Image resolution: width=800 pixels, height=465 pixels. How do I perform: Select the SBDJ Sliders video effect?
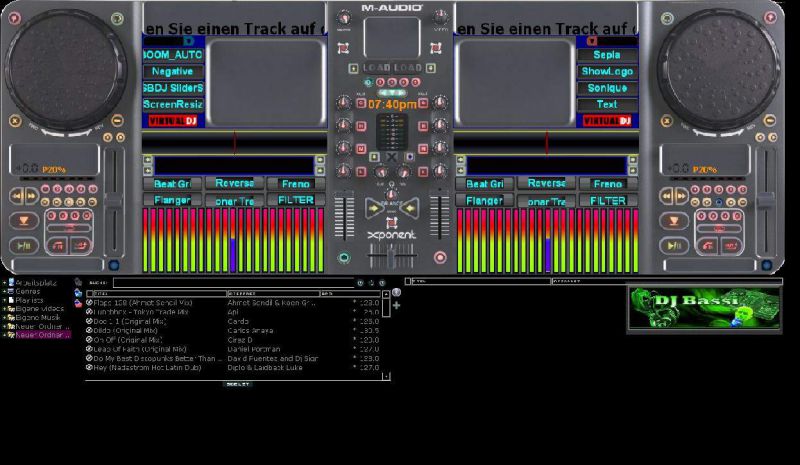tap(173, 88)
